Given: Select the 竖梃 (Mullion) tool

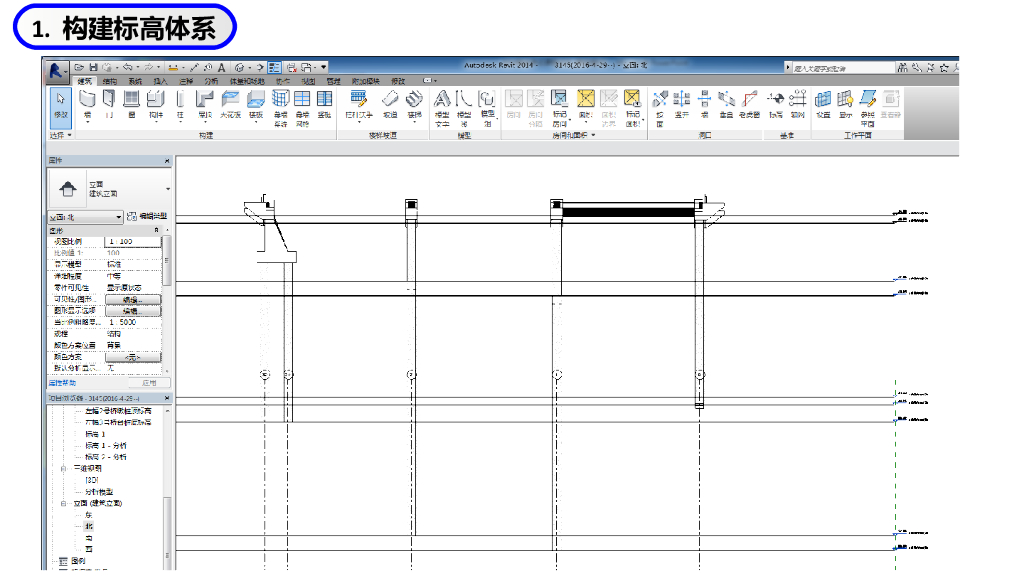Looking at the screenshot, I should 325,104.
